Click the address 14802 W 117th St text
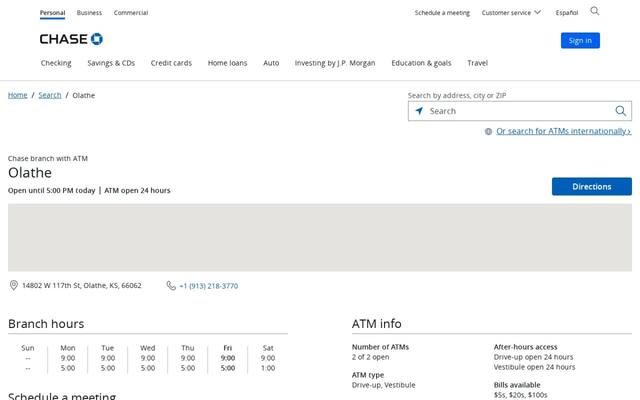Viewport: 640px width, 400px height. [x=82, y=285]
